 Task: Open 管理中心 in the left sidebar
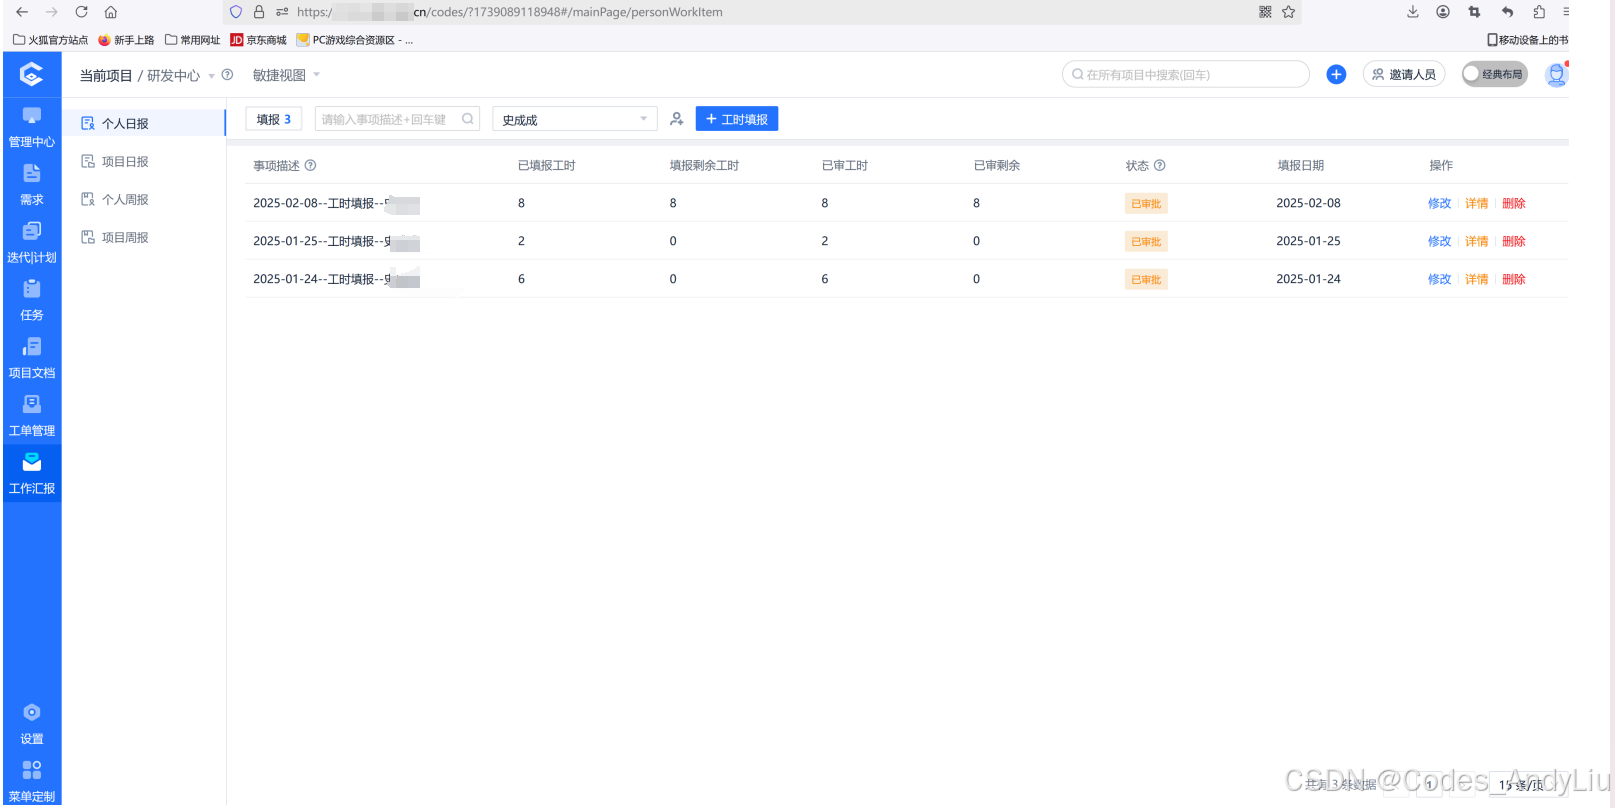pyautogui.click(x=32, y=127)
